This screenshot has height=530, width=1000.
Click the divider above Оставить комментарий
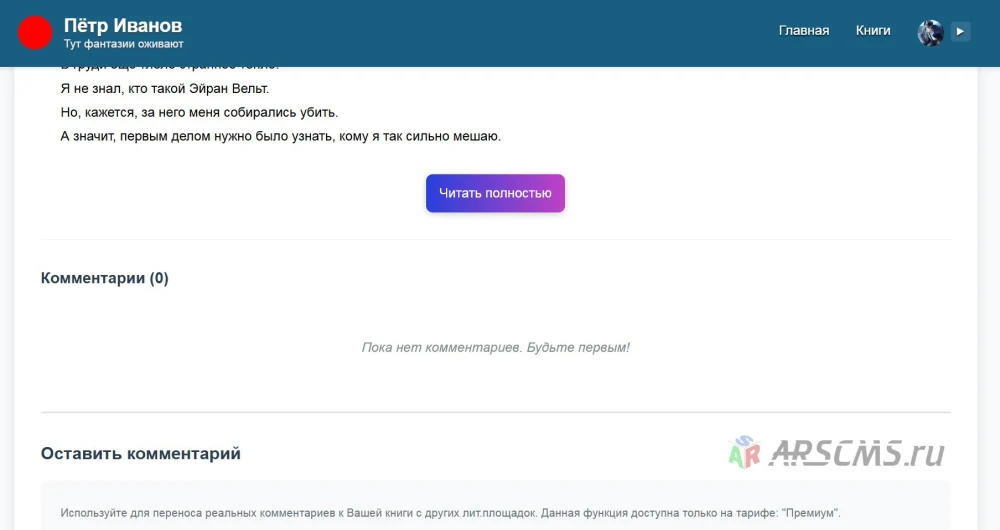(496, 413)
